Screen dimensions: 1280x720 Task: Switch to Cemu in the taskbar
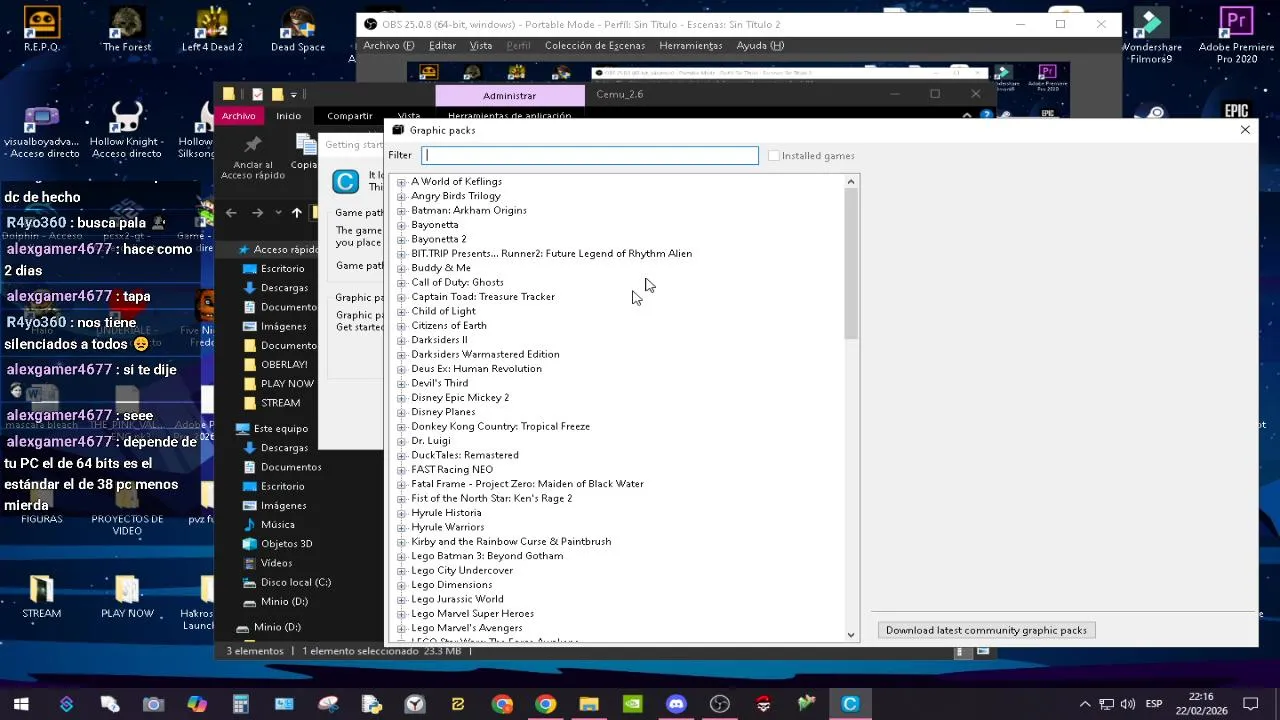tap(850, 704)
